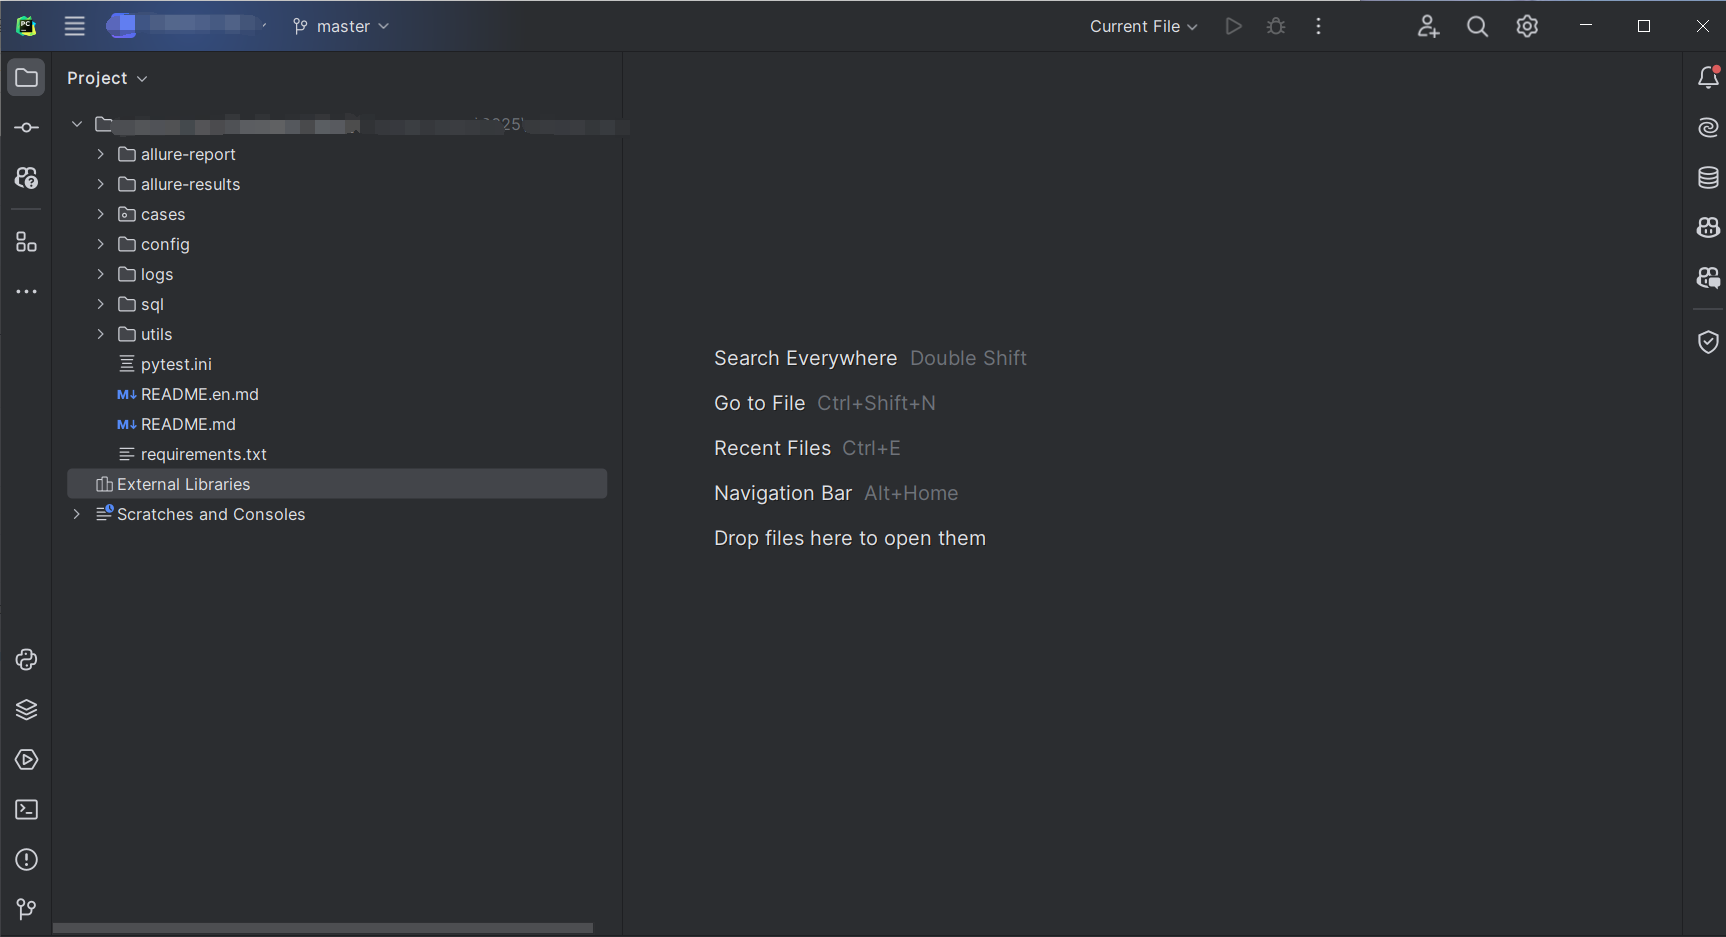This screenshot has width=1726, height=937.
Task: Open the Problems tool window
Action: coord(26,860)
